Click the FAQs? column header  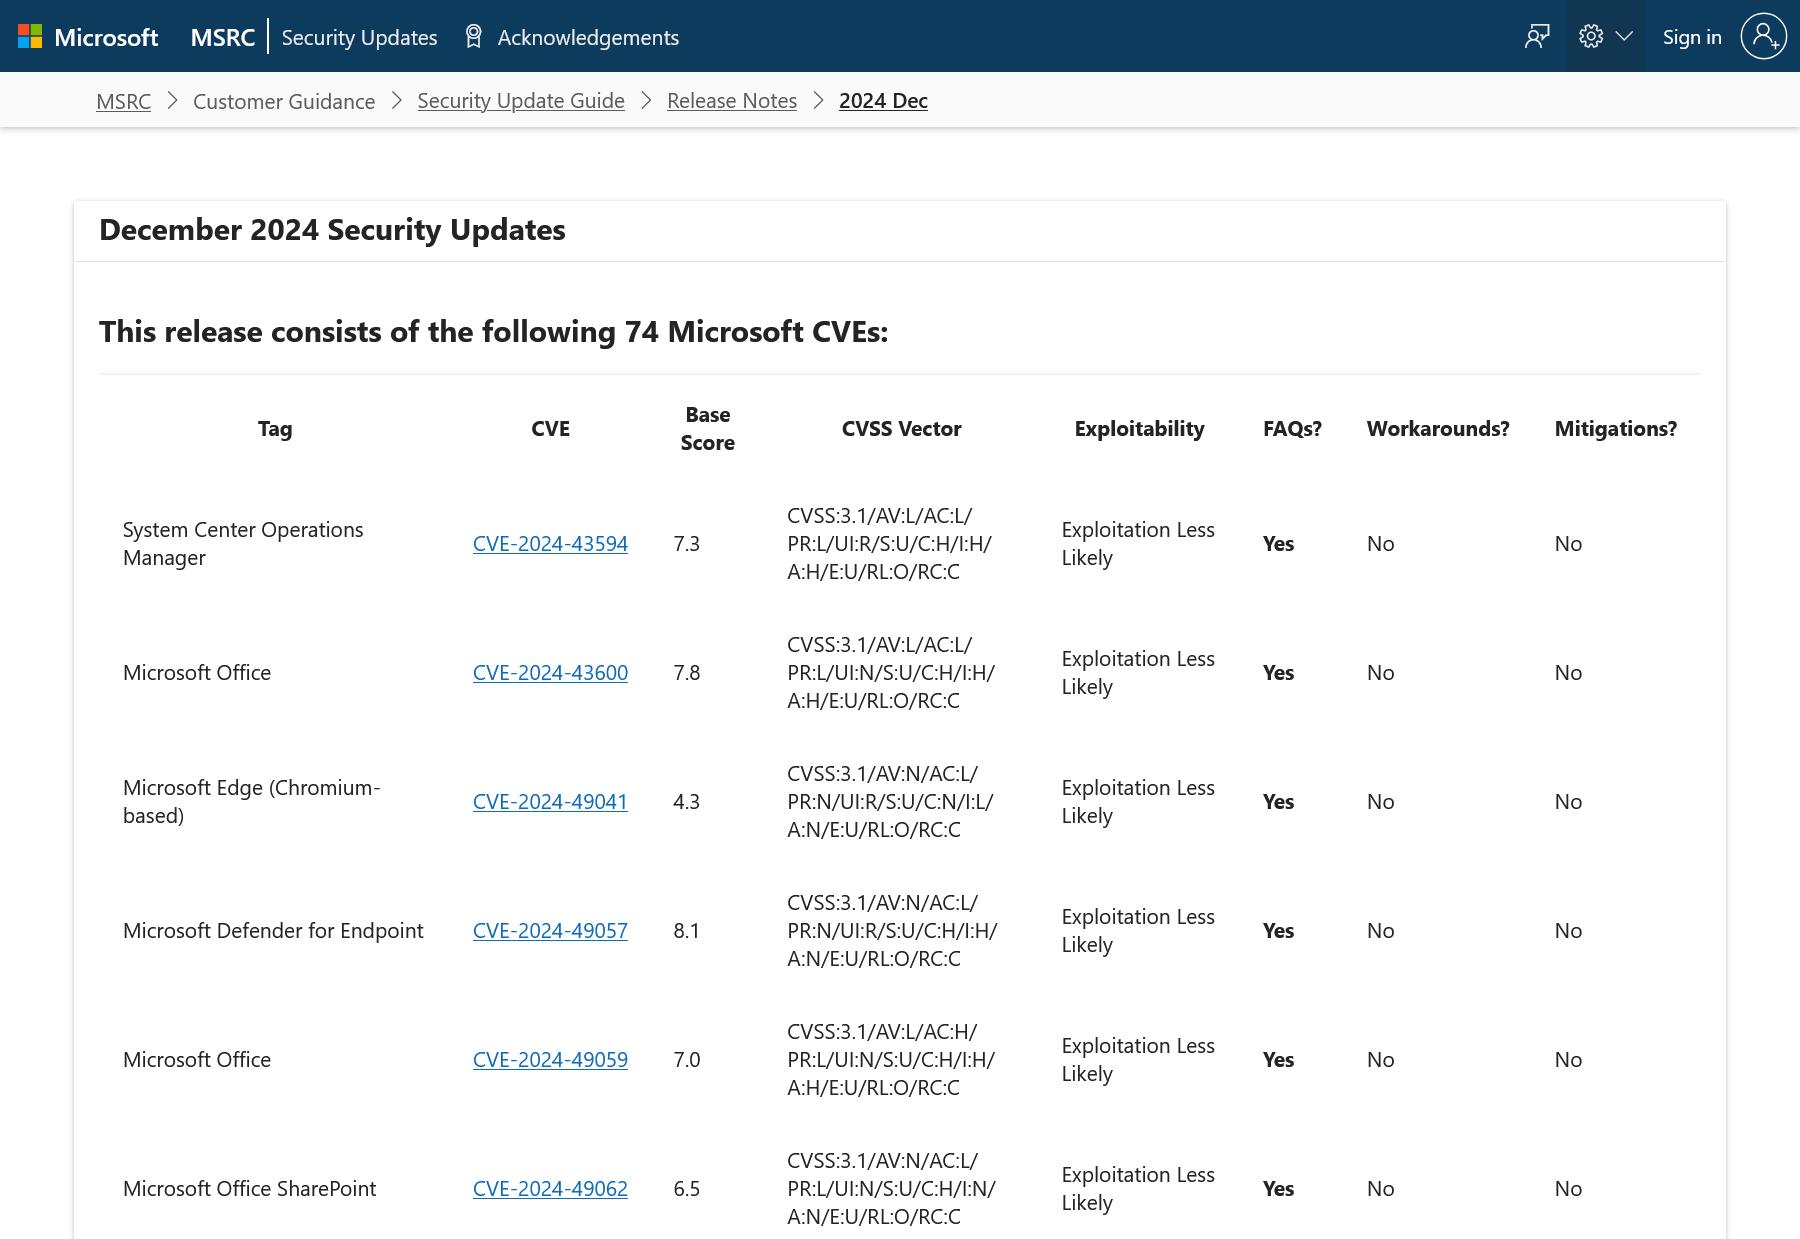1292,428
